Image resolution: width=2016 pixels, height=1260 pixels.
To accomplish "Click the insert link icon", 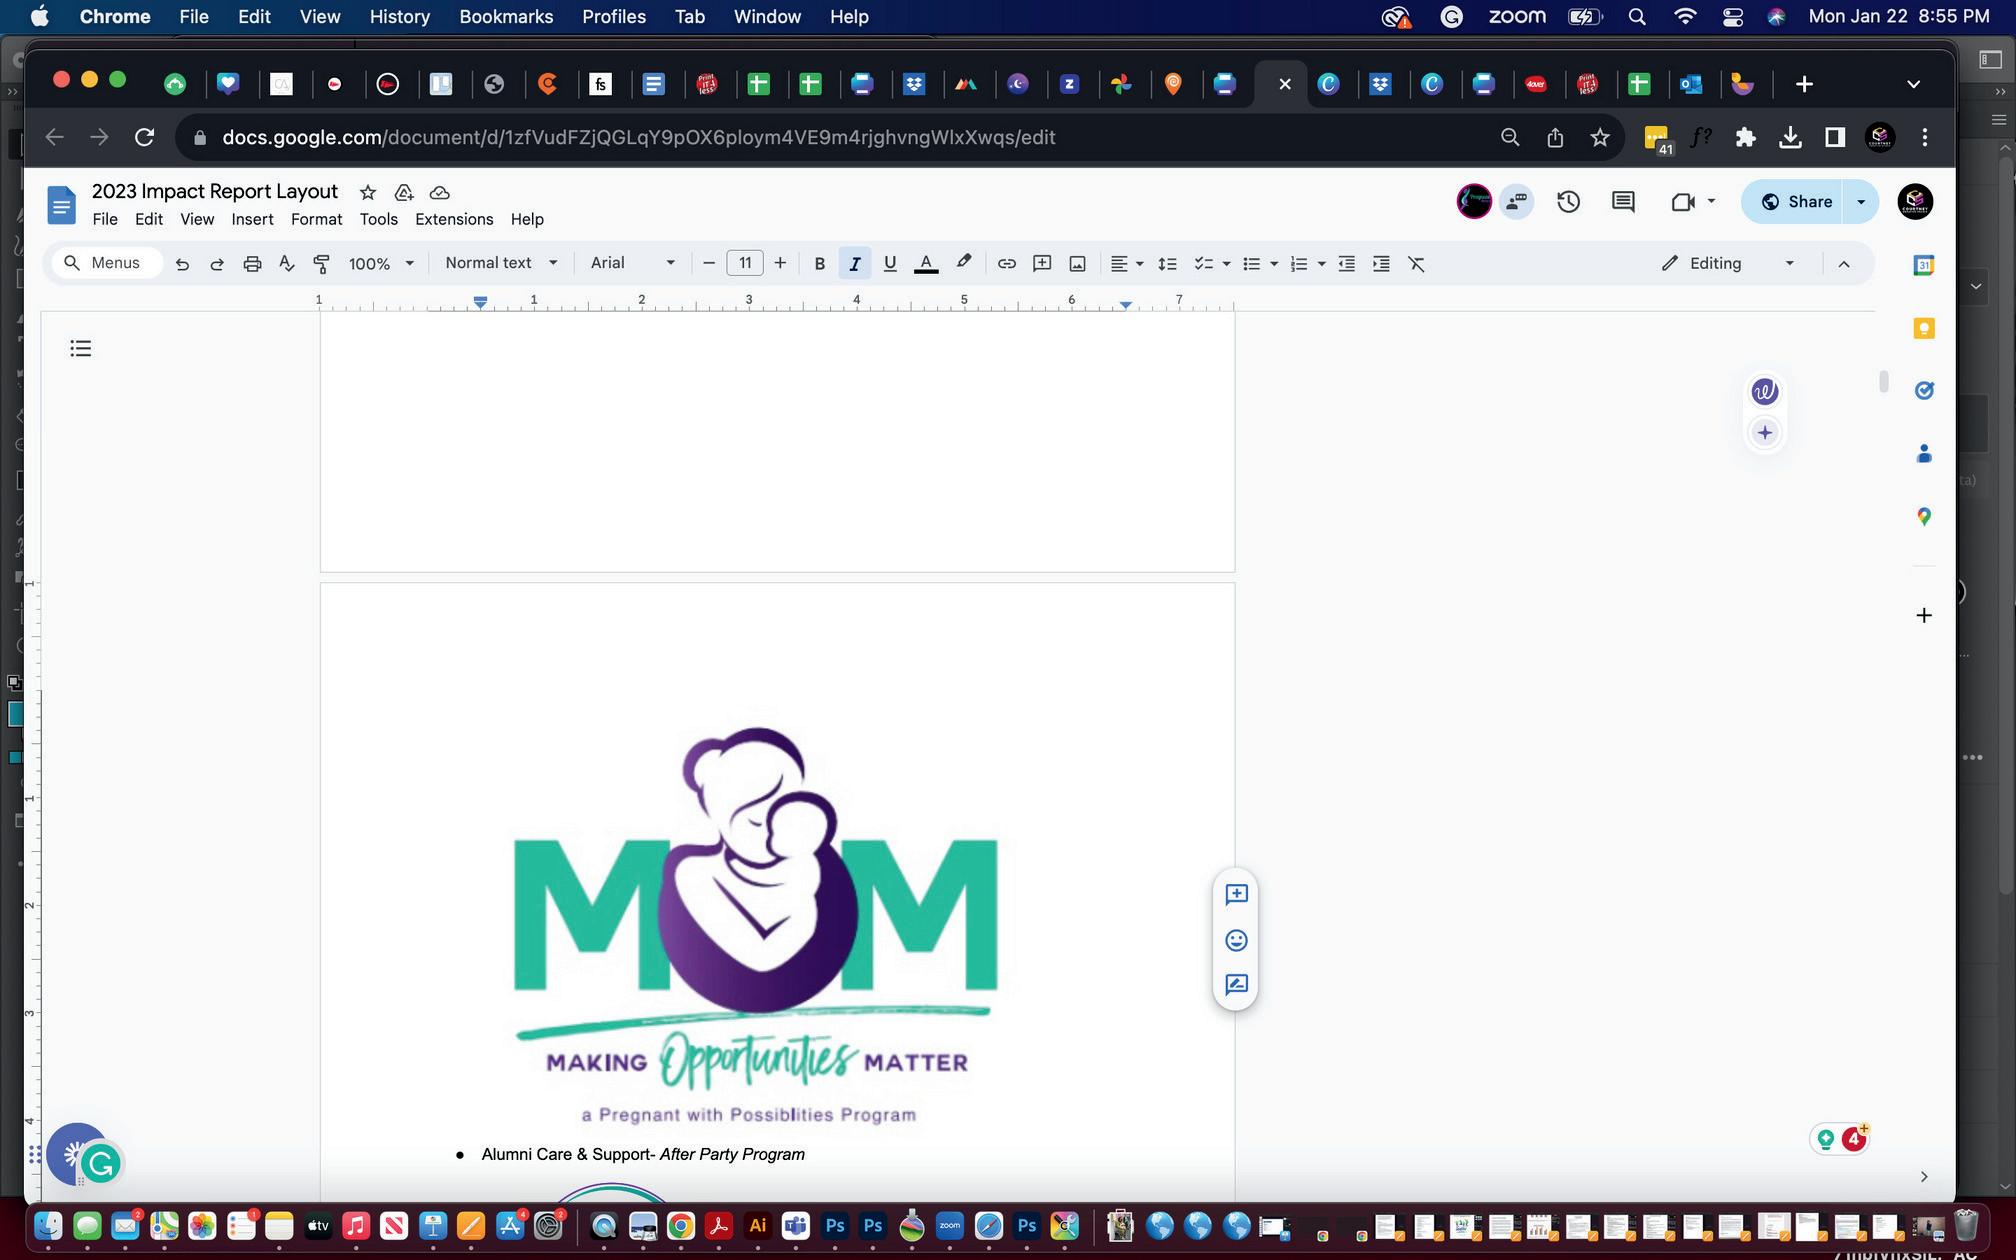I will tap(1006, 264).
